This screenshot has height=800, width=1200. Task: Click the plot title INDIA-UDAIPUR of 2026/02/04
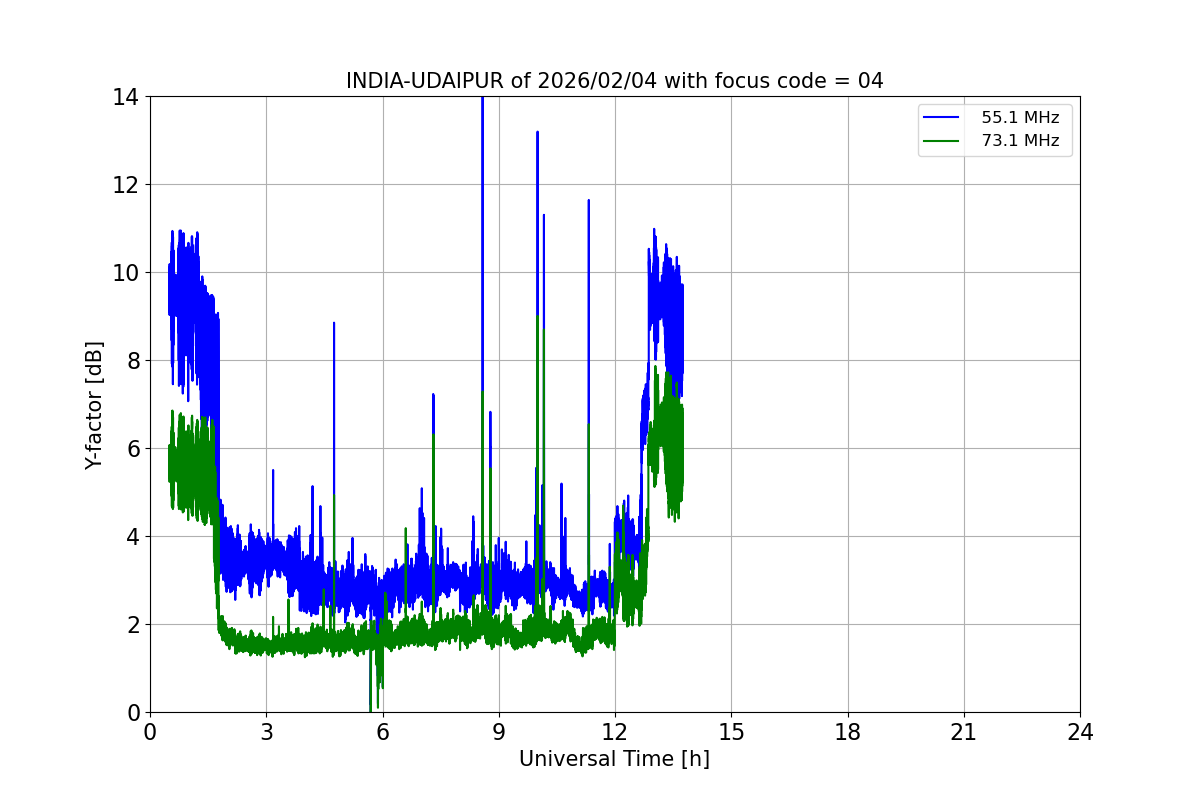point(614,81)
